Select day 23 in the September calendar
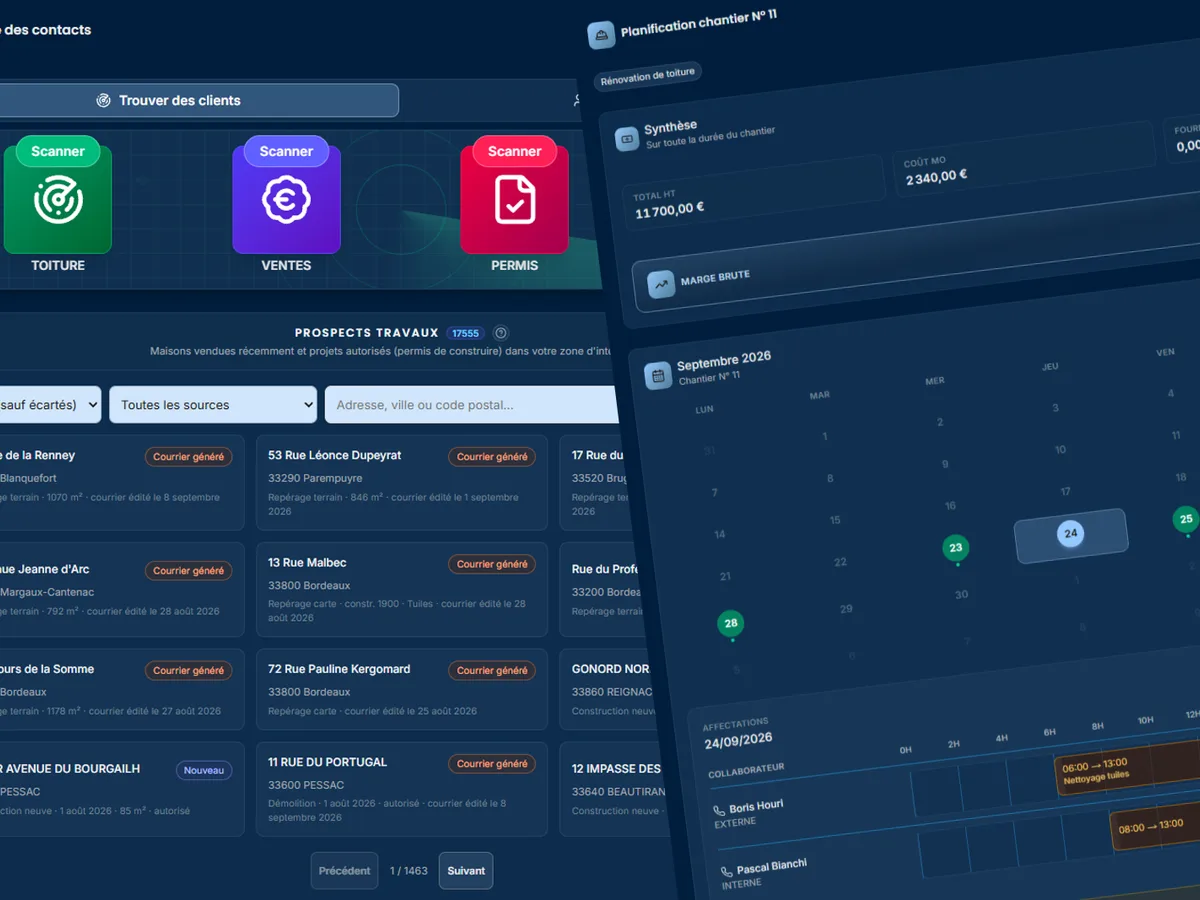Viewport: 1200px width, 900px height. point(956,548)
